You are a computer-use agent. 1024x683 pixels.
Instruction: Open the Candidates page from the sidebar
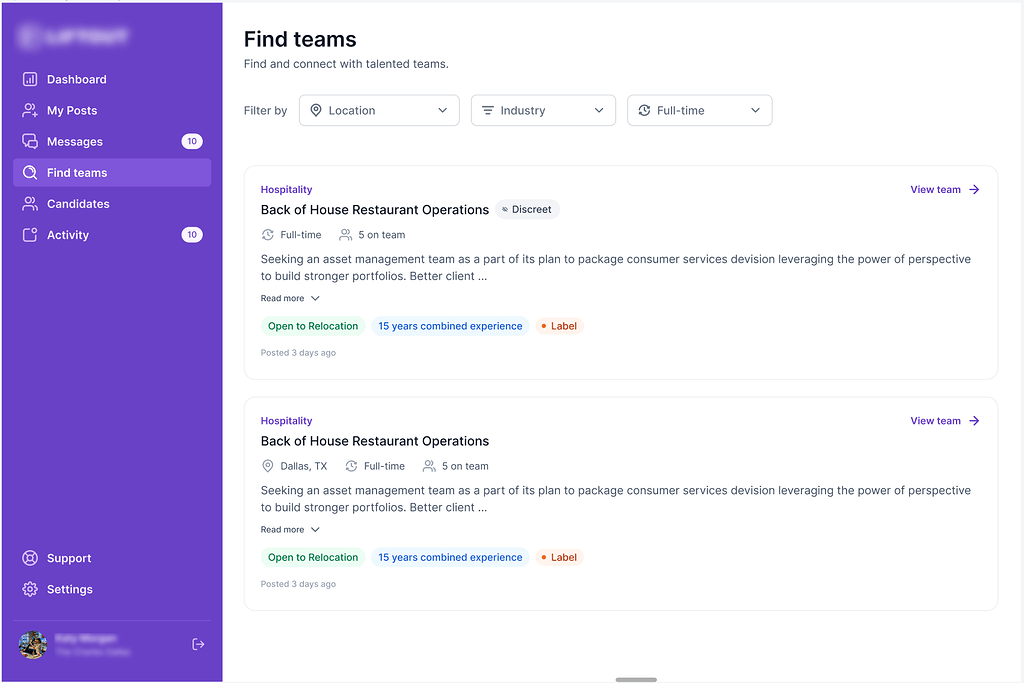tap(77, 203)
